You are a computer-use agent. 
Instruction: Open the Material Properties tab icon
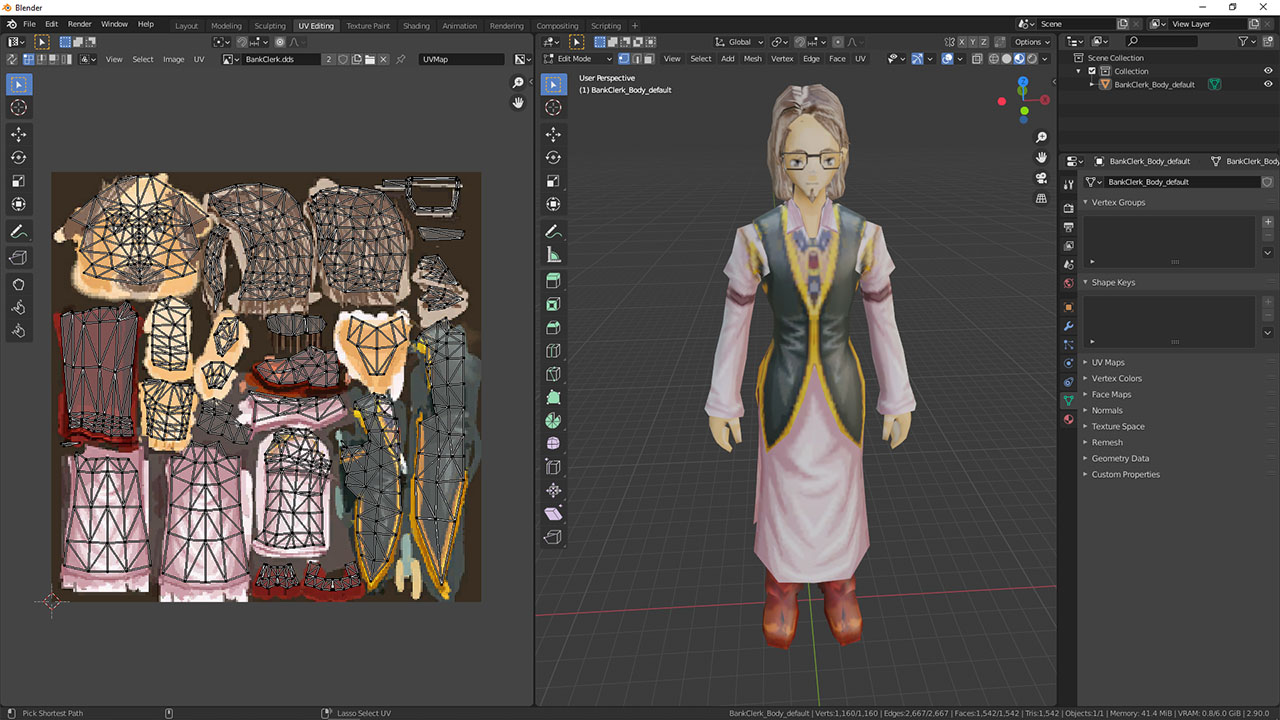coord(1068,420)
